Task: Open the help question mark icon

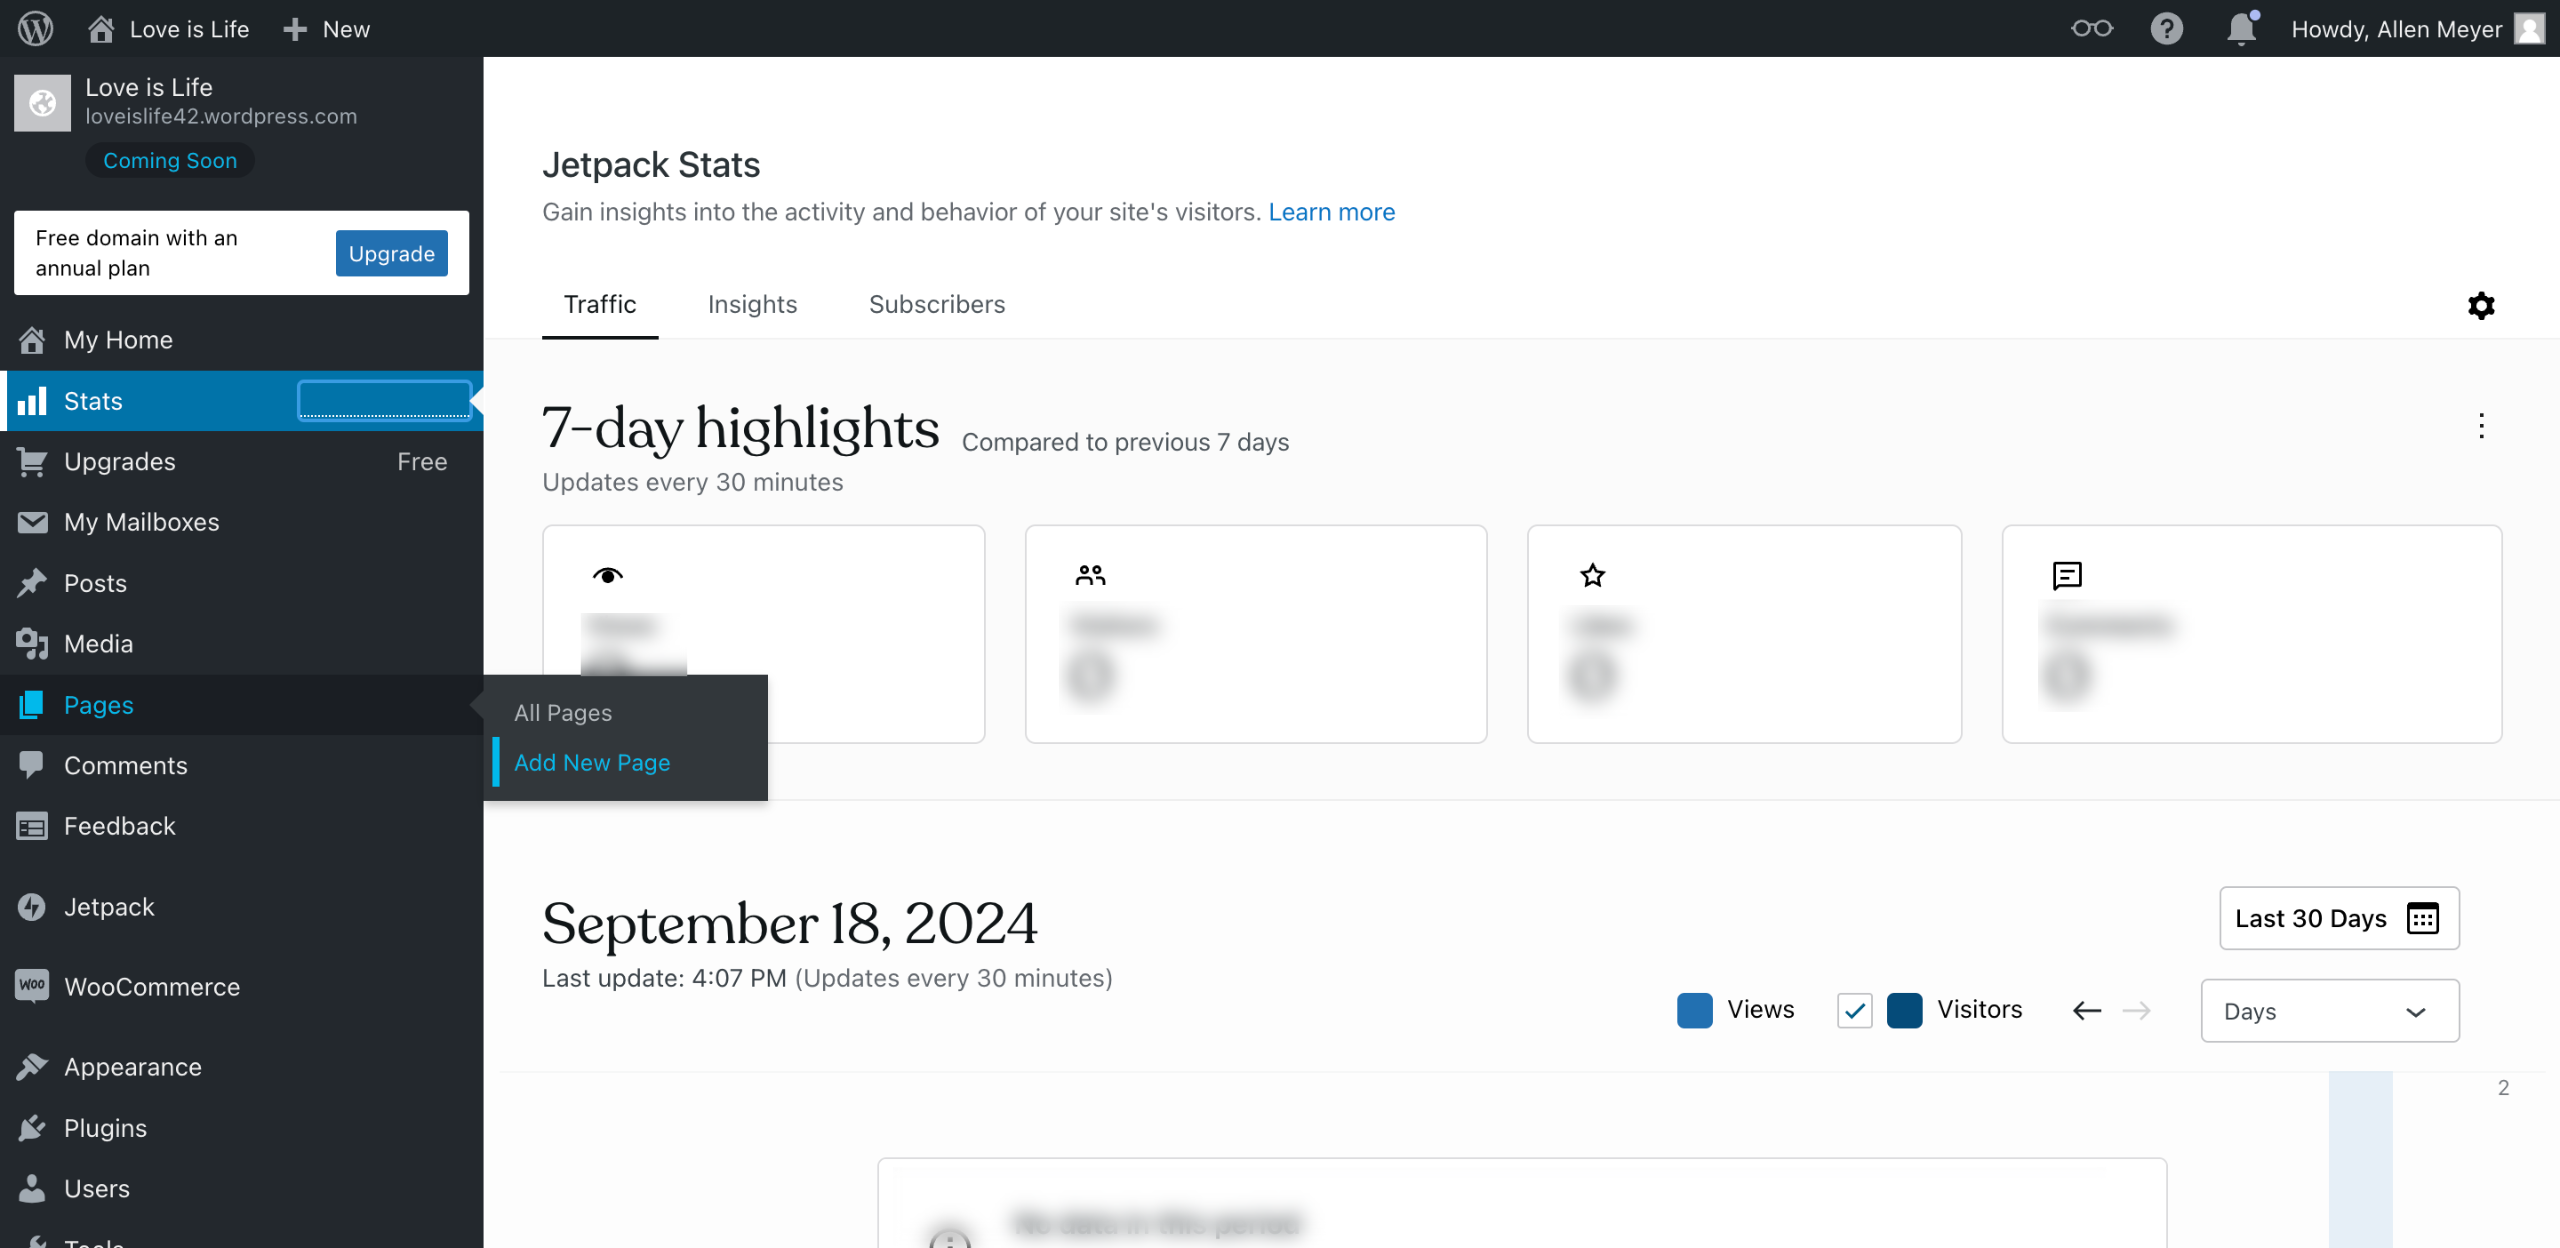Action: 2166,28
